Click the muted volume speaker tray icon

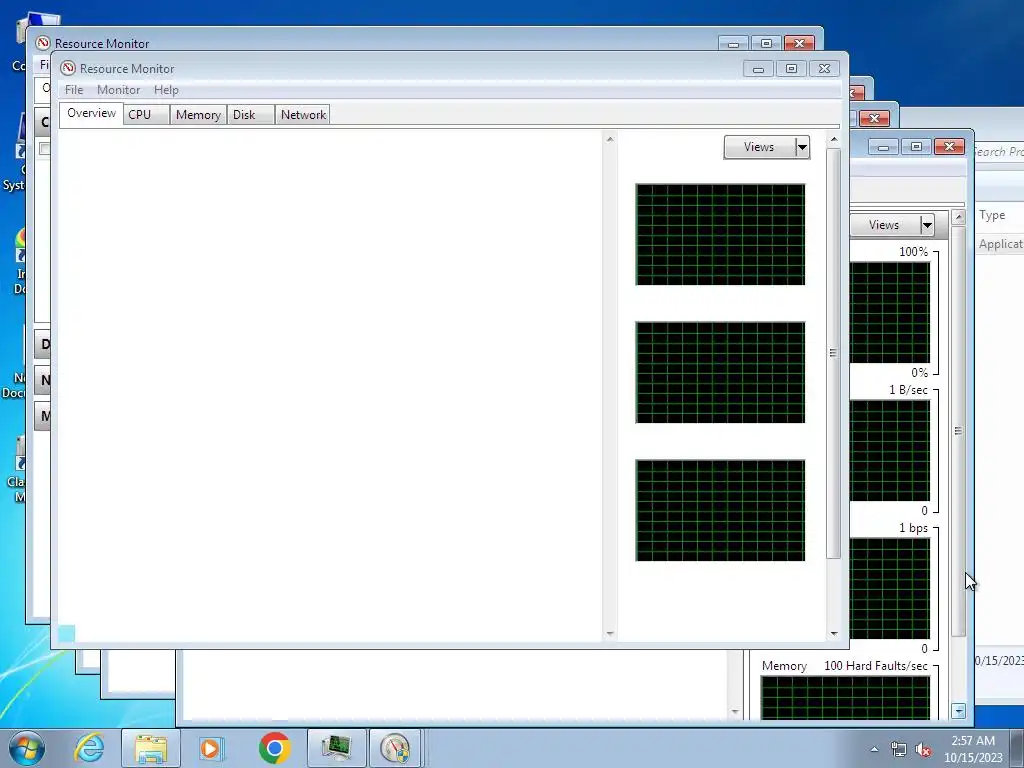(923, 750)
